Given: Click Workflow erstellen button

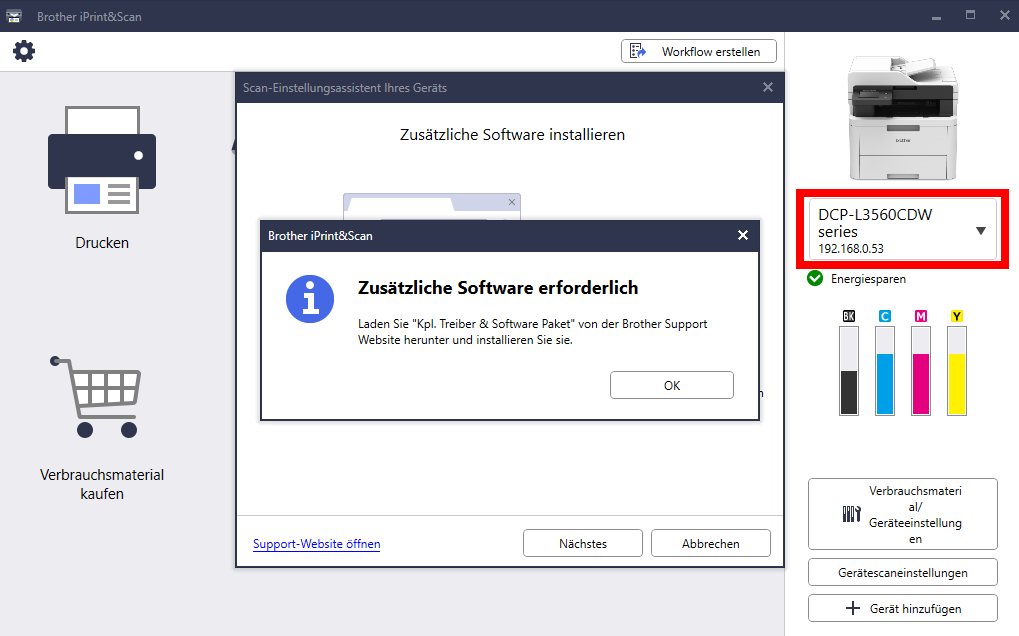Looking at the screenshot, I should pos(699,51).
